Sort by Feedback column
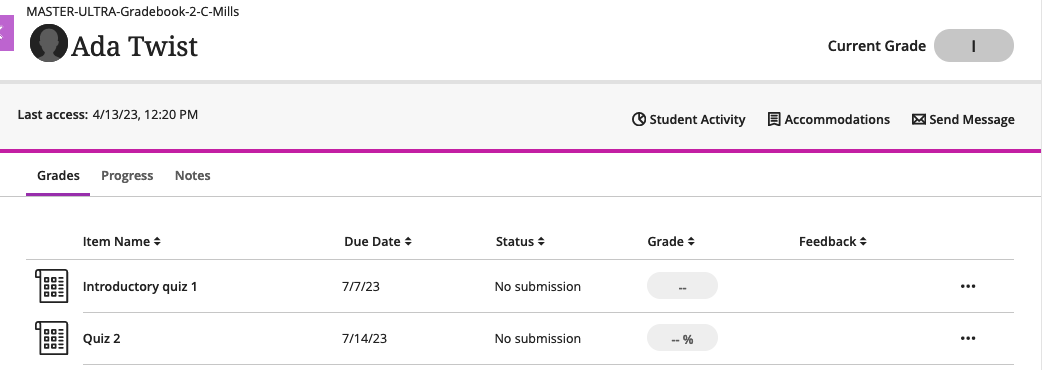This screenshot has width=1042, height=370. tap(833, 242)
